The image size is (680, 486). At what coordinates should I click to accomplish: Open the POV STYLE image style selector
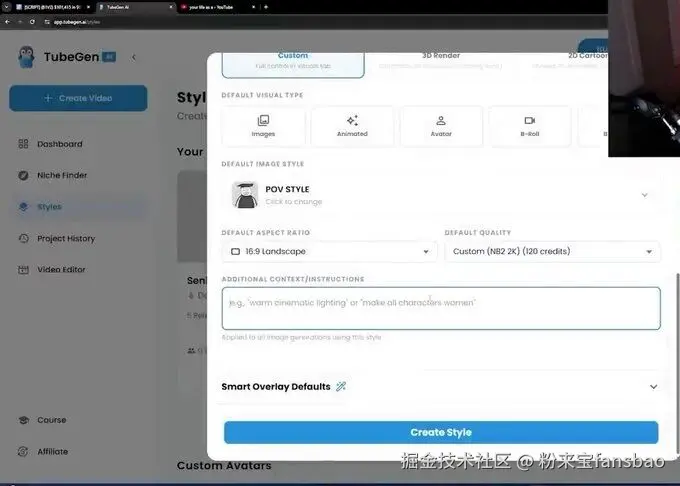441,195
